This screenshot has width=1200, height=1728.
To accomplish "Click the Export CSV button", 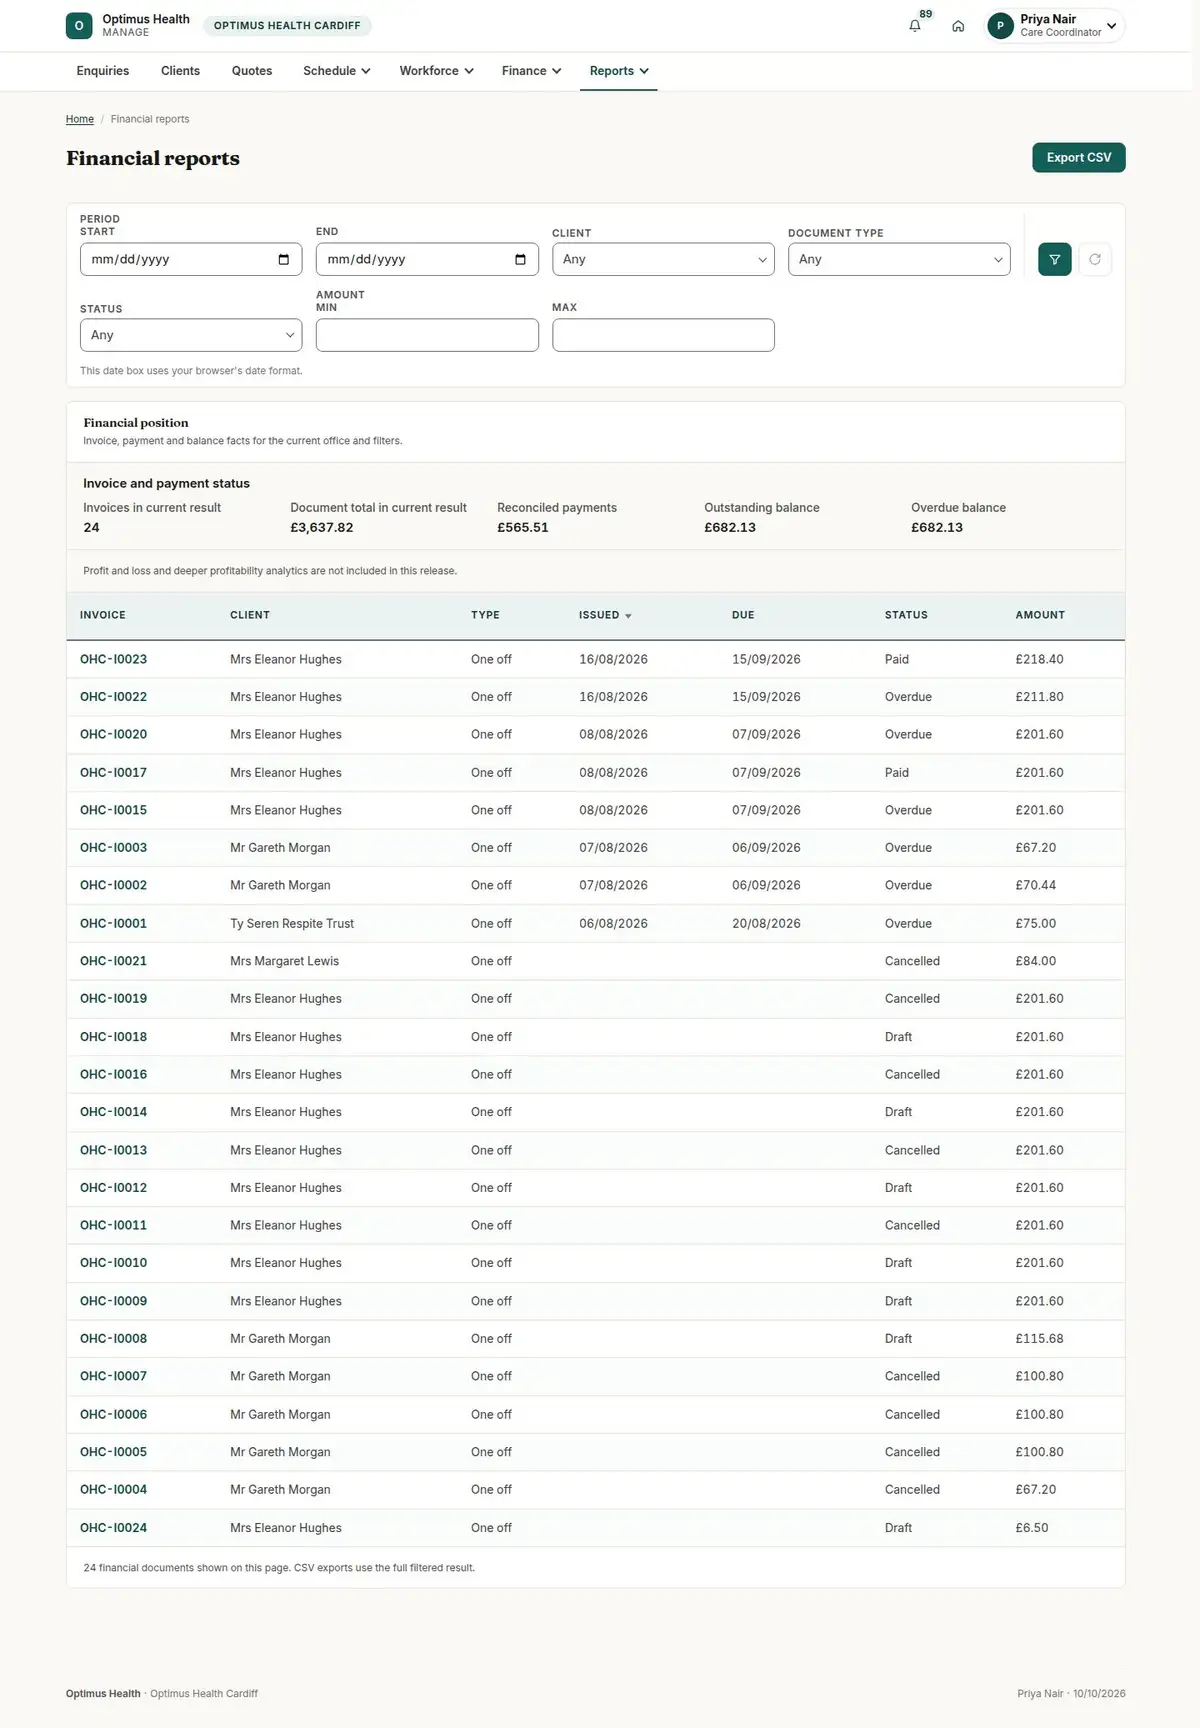I will coord(1079,158).
